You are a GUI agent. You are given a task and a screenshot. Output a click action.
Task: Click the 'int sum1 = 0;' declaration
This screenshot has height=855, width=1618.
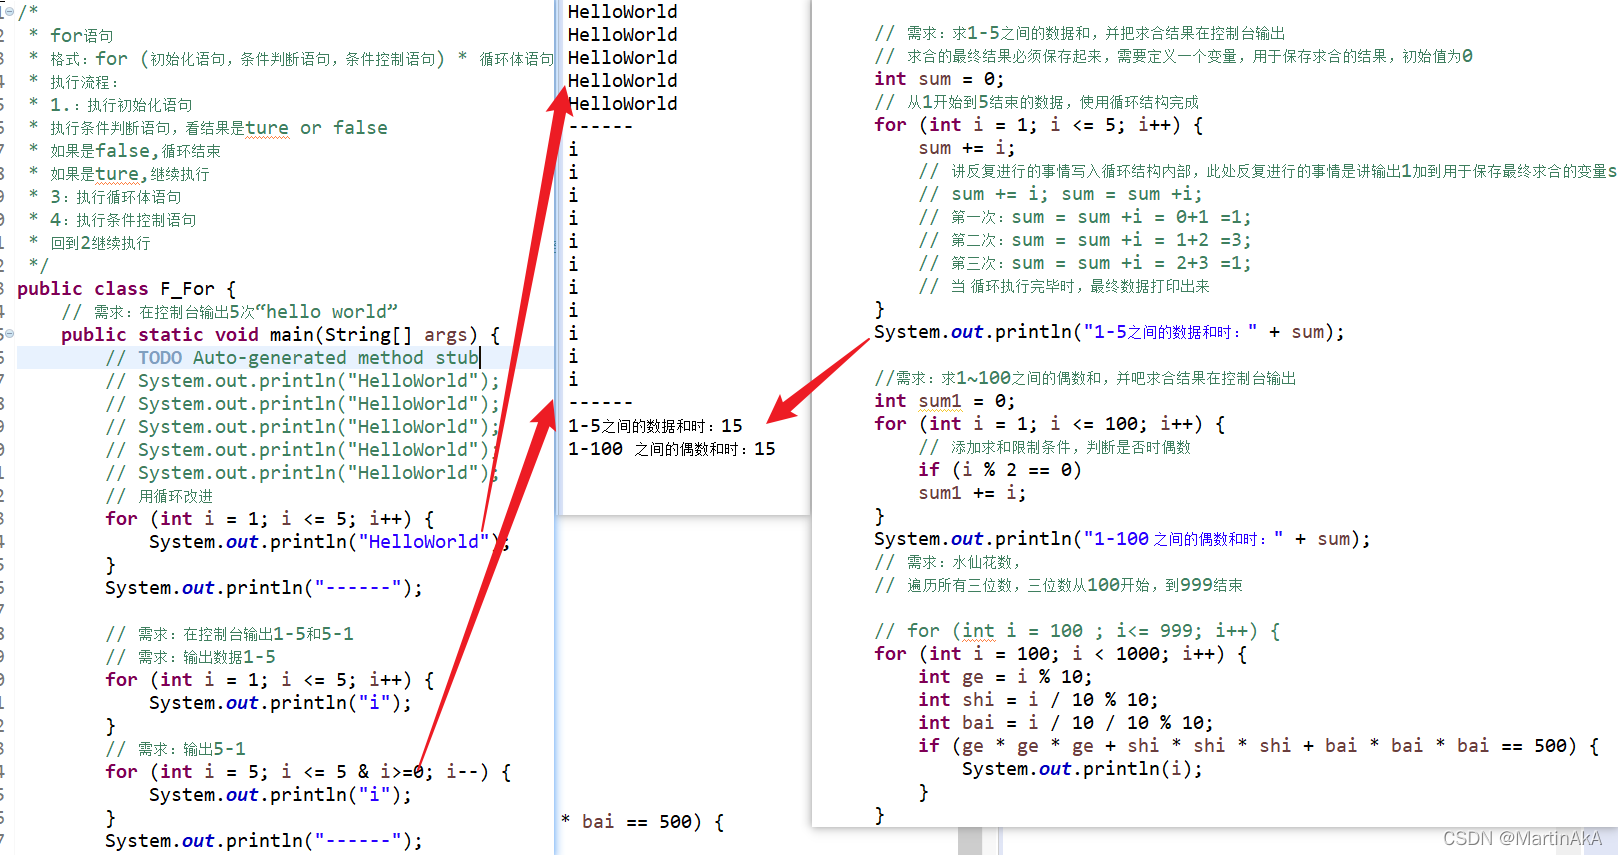pyautogui.click(x=944, y=401)
